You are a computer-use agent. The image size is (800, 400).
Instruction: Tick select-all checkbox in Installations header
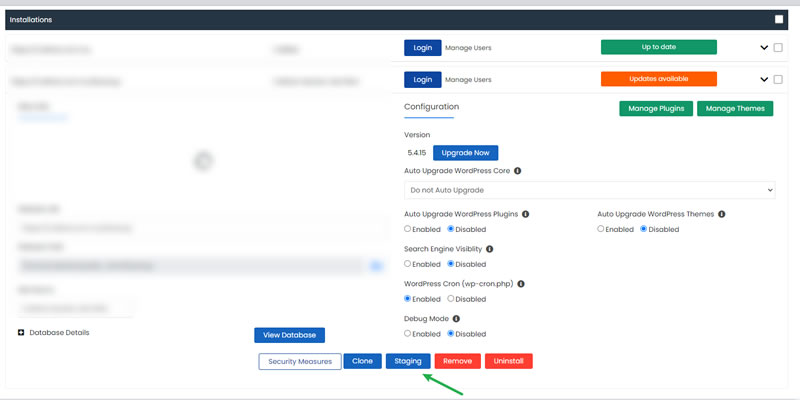(x=779, y=19)
